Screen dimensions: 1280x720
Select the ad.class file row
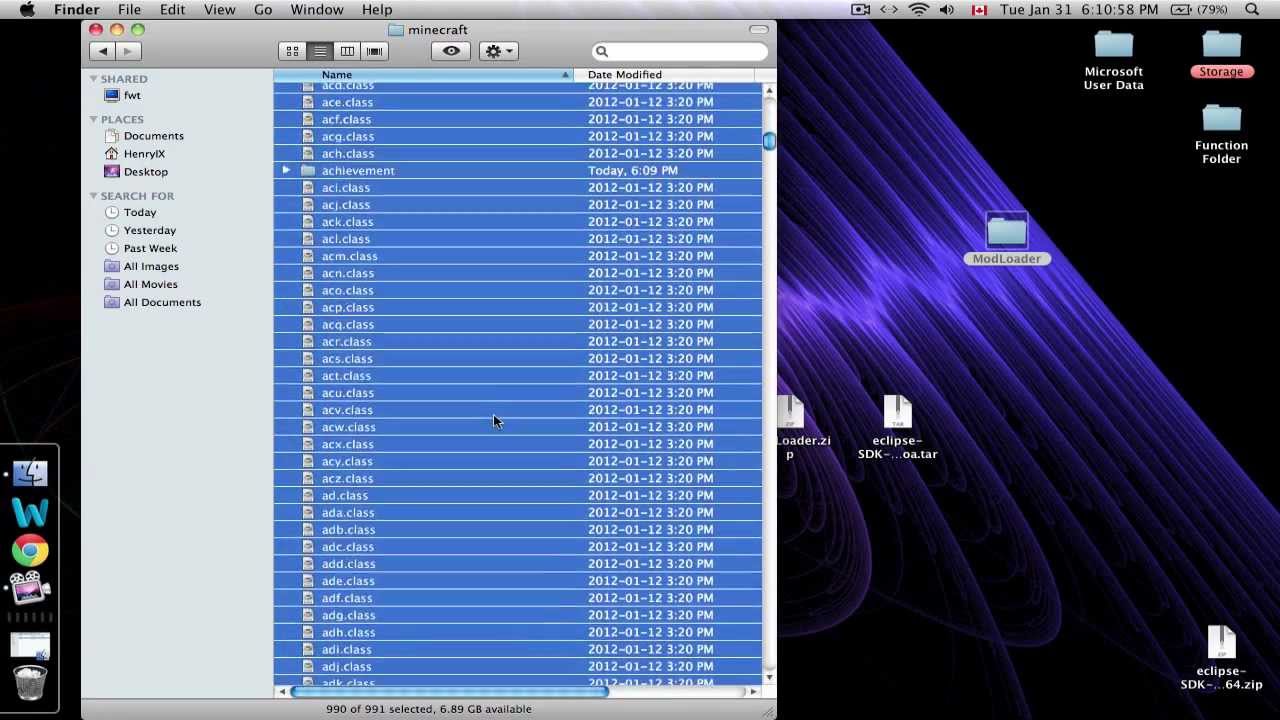518,495
